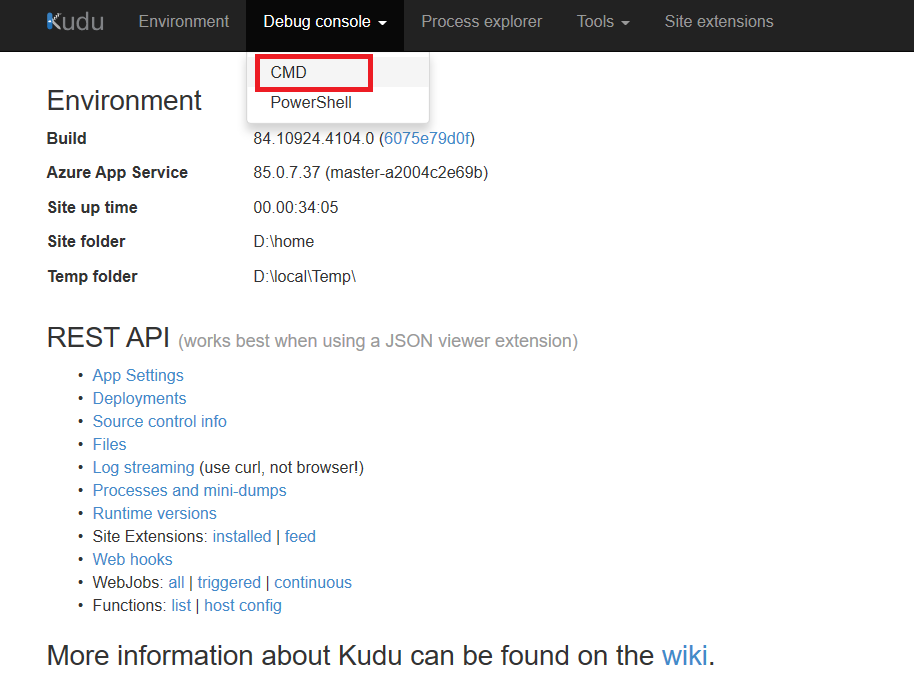Click the Environment page heading
The width and height of the screenshot is (914, 687).
[124, 101]
